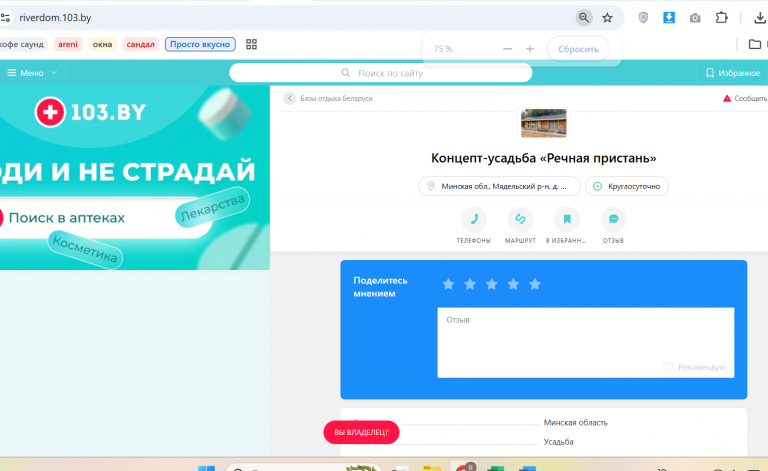This screenshot has height=471, width=768.
Task: Click the zoom magnifier icon in address bar
Action: coord(584,18)
